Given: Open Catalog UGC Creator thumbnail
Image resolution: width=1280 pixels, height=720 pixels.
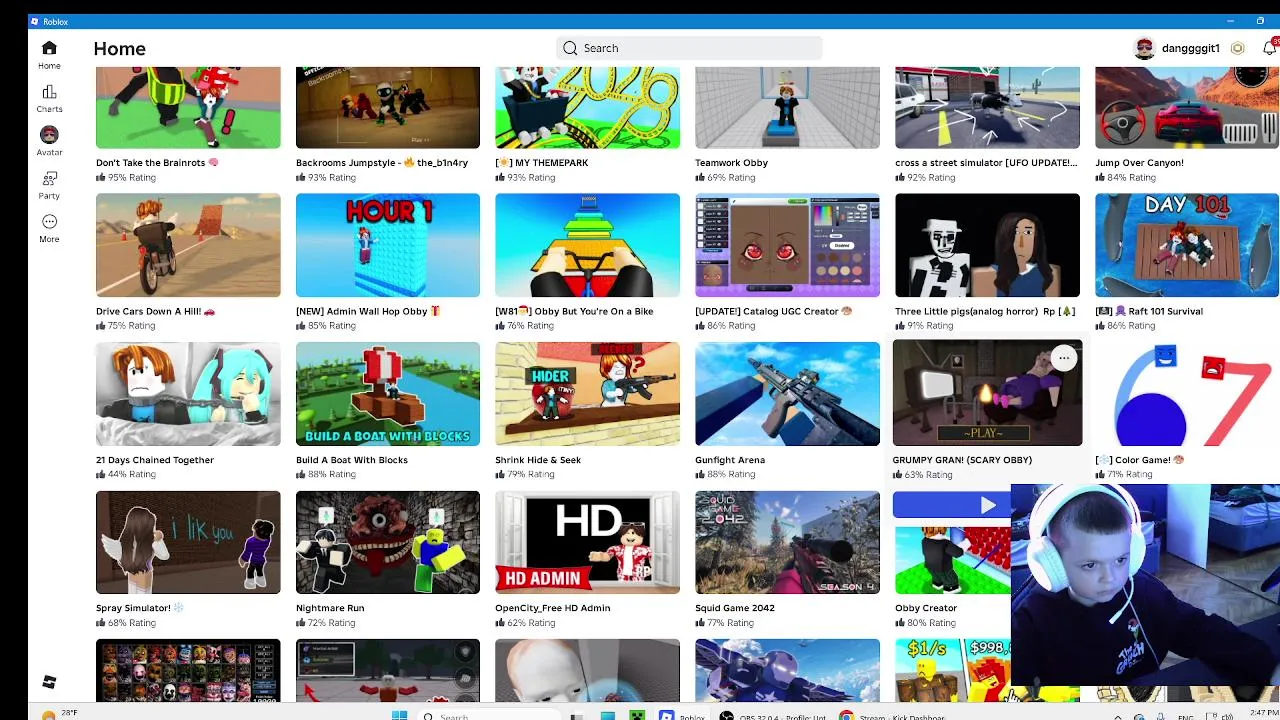Looking at the screenshot, I should coord(787,245).
